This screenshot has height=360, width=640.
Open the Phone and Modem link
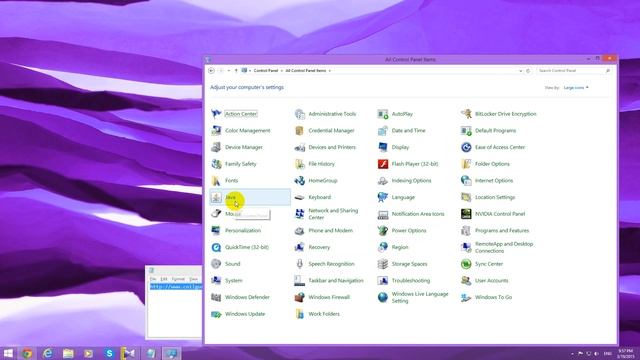(x=330, y=231)
